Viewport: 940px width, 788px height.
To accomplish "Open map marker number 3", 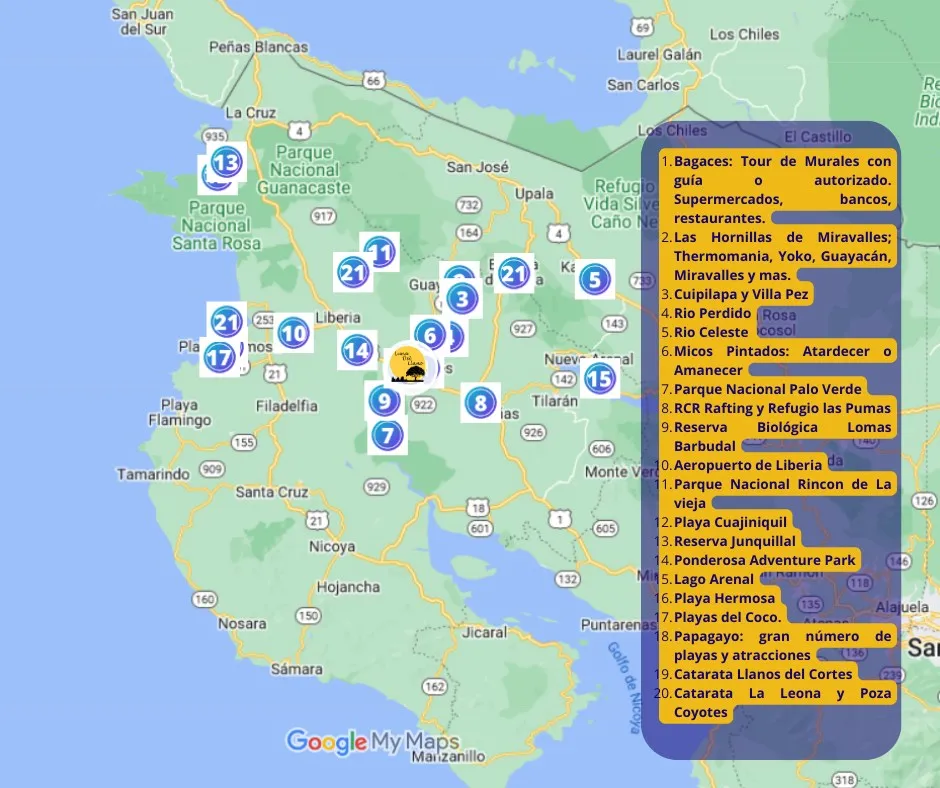I will (x=462, y=299).
